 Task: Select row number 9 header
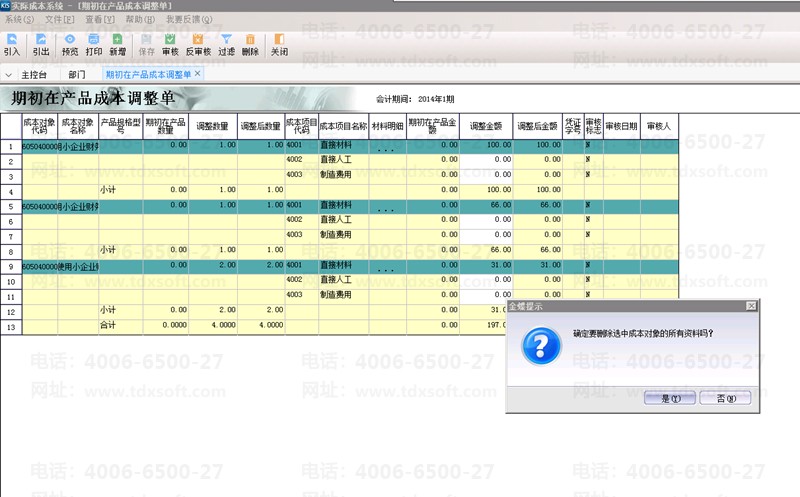pos(11,267)
